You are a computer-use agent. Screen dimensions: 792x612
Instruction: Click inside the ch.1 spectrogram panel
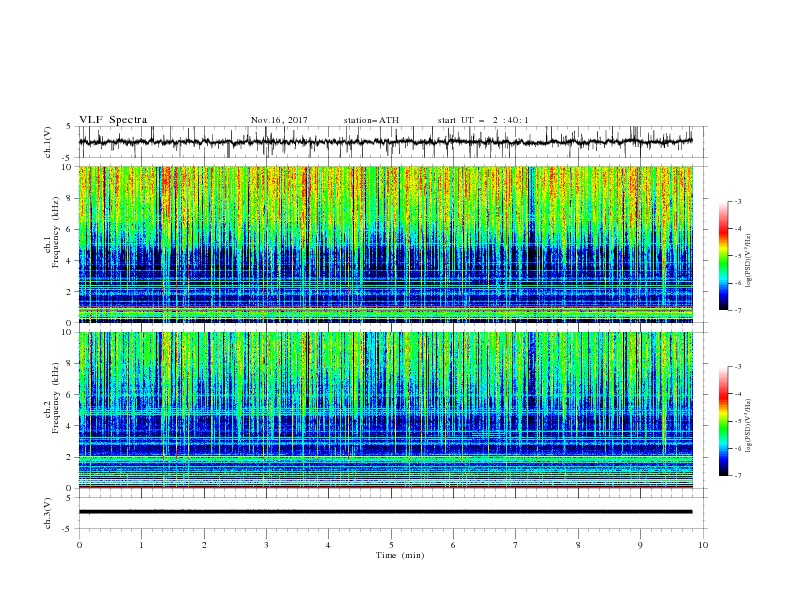(385, 244)
